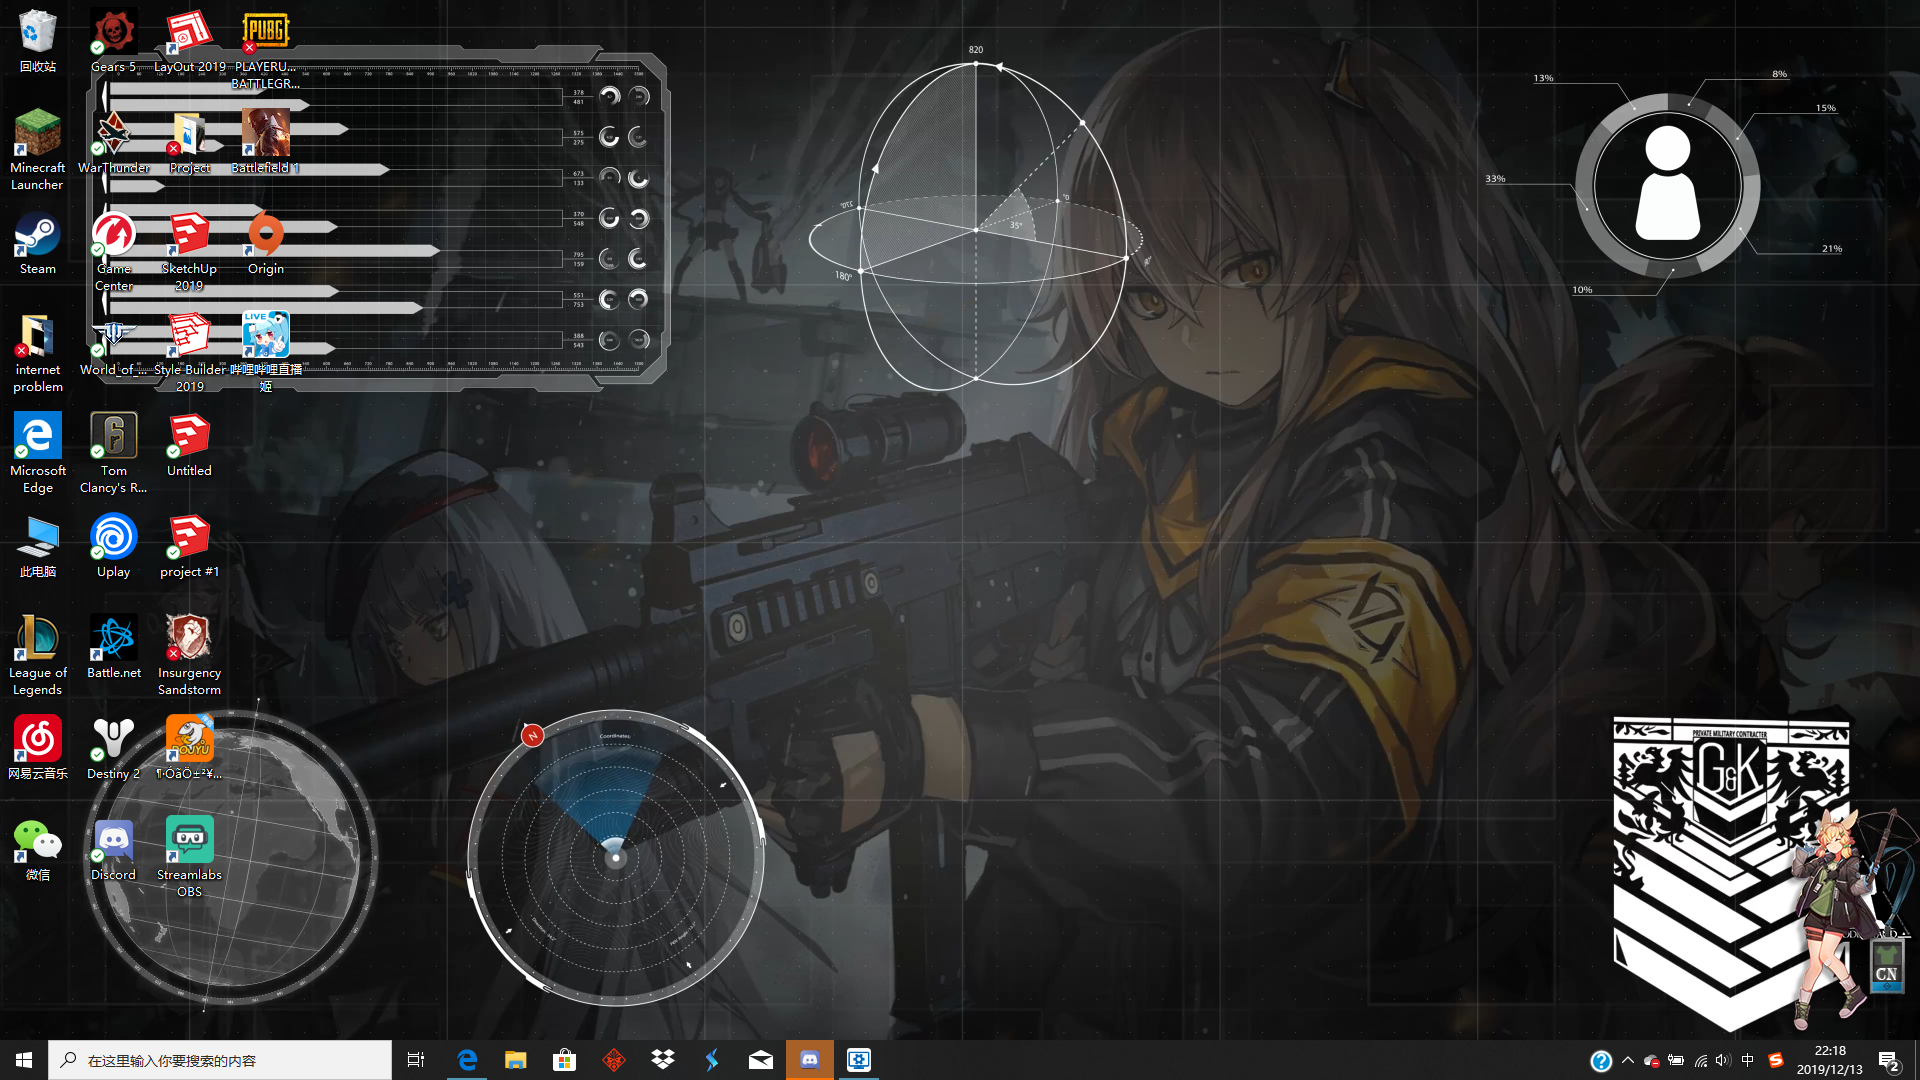Viewport: 1920px width, 1080px height.
Task: Toggle Wi-Fi via the network tray icon
Action: coord(1699,1059)
